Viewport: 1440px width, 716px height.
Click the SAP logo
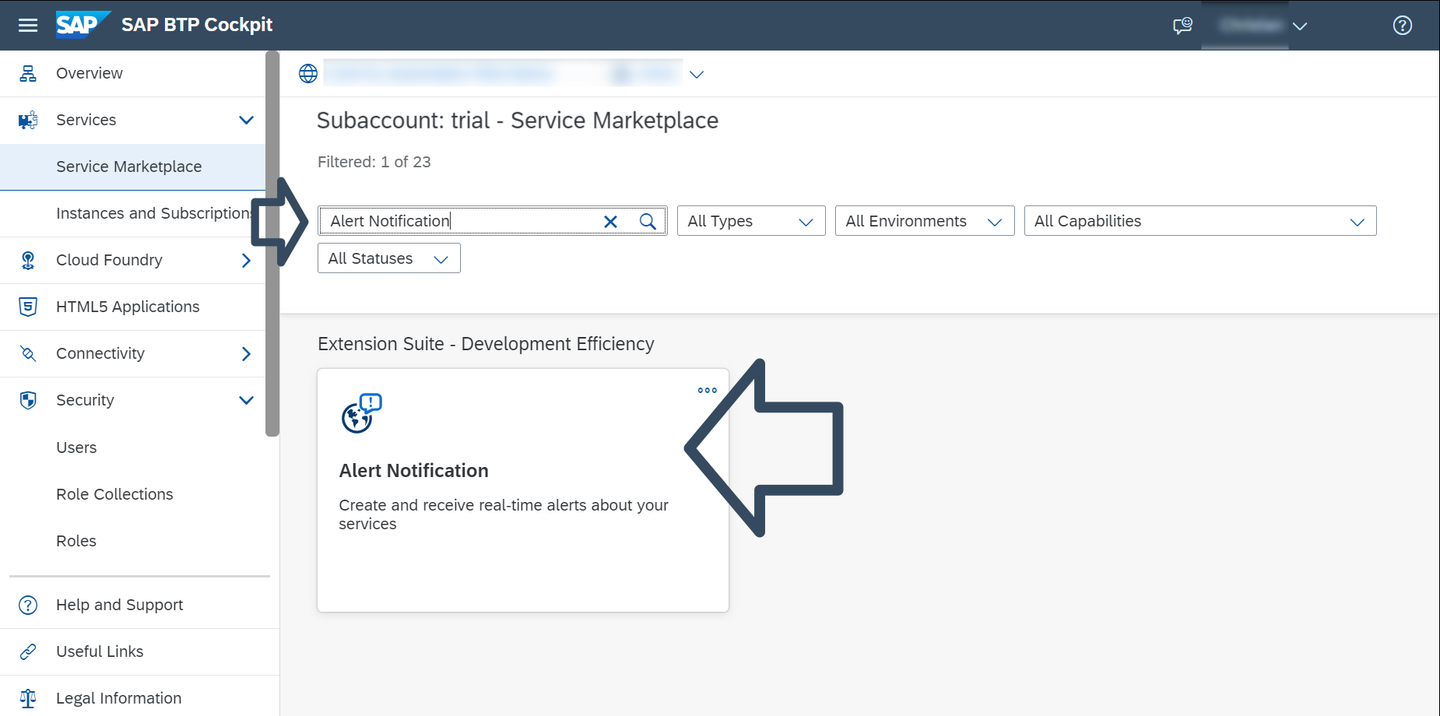coord(82,25)
